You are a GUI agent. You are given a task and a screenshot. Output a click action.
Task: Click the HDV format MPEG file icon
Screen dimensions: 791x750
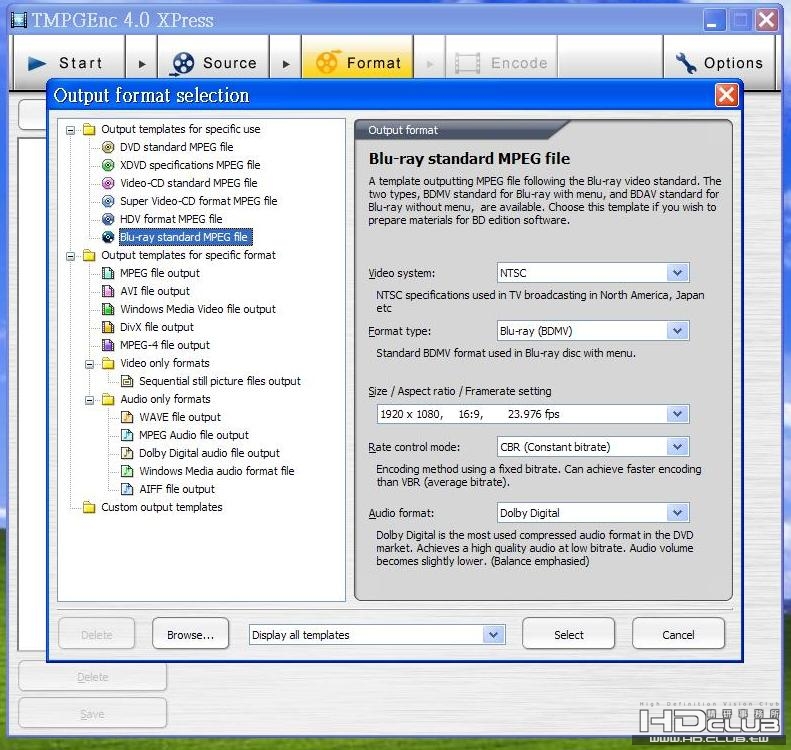(108, 219)
